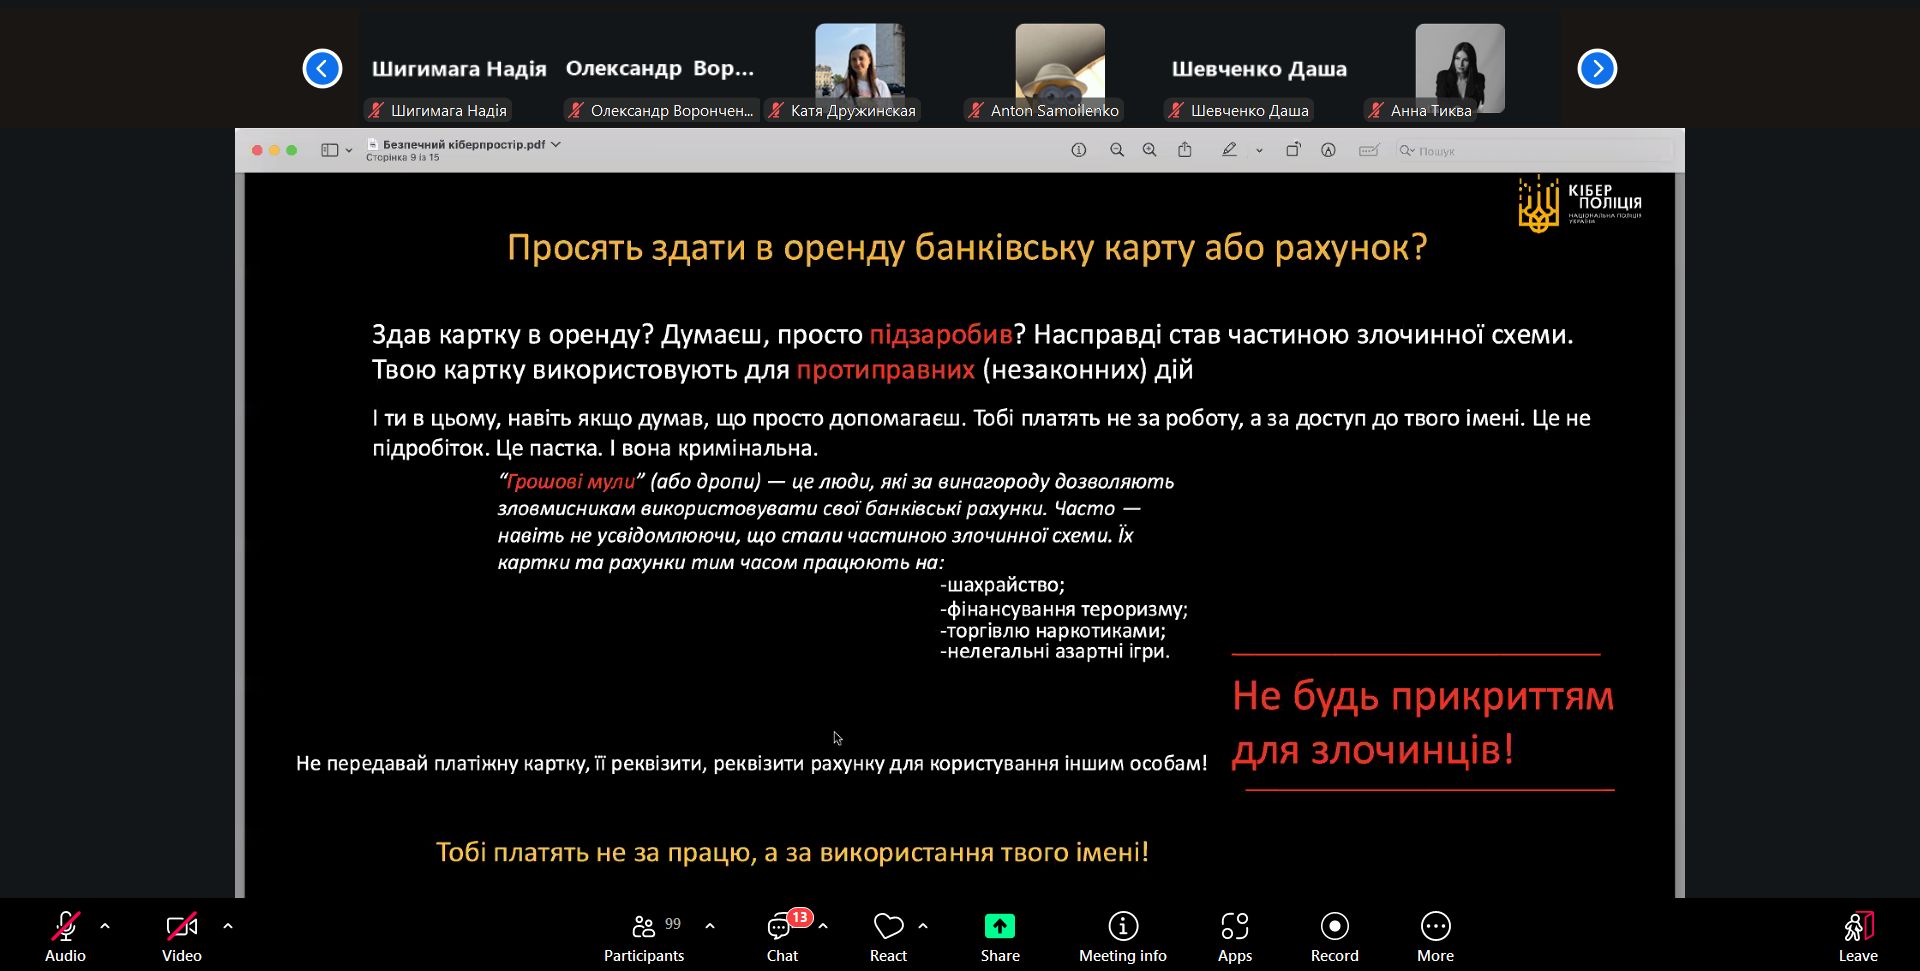Viewport: 1920px width, 971px height.
Task: Start camera with Video button
Action: tap(181, 934)
